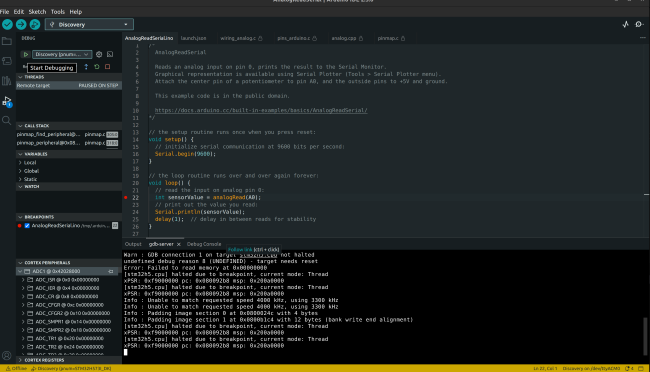Viewport: 650px width, 372px height.
Task: Click the Upload arrow button
Action: (x=21, y=24)
